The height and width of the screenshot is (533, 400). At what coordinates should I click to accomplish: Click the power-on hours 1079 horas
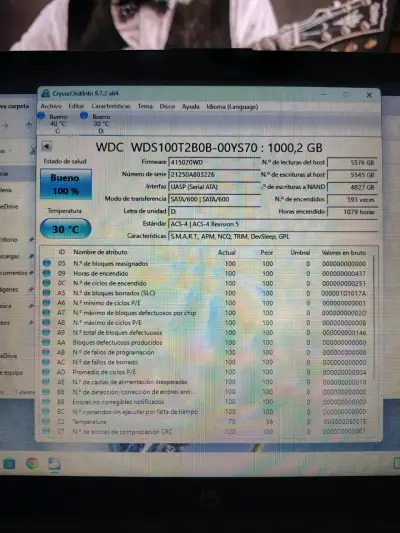[x=352, y=211]
